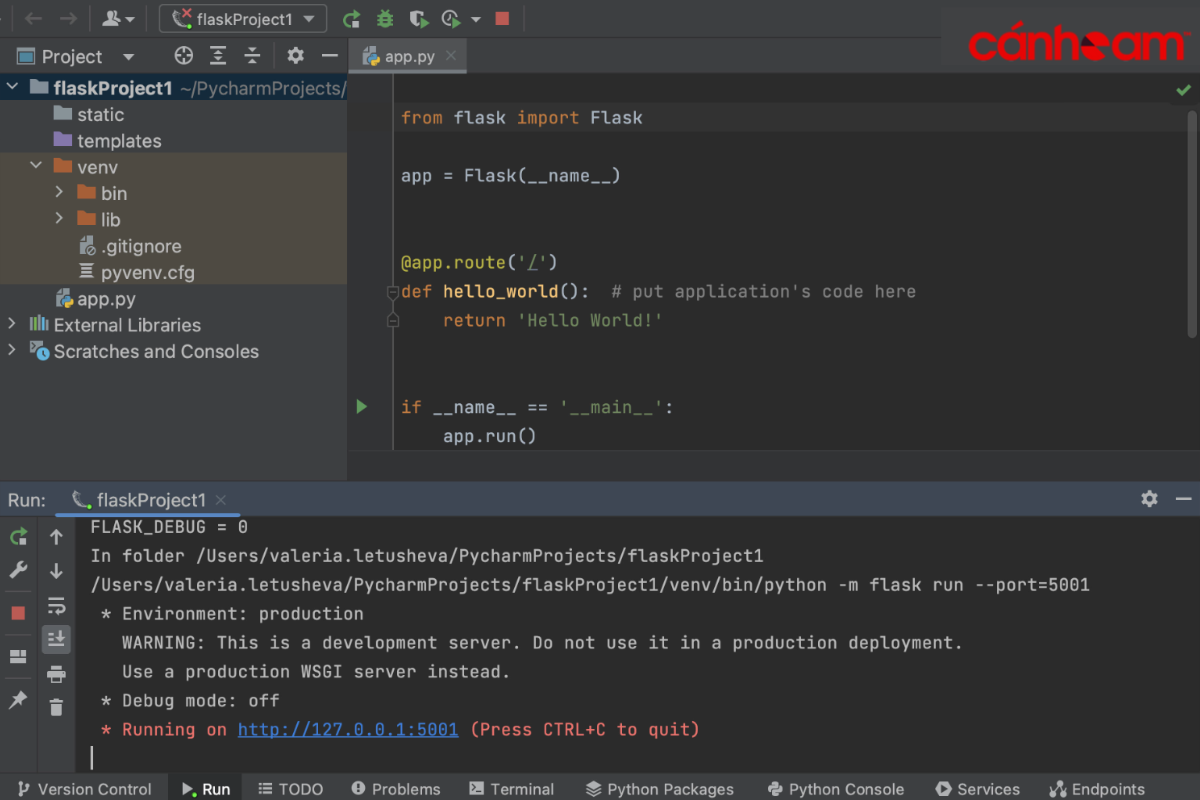This screenshot has width=1200, height=800.
Task: Click the Run tool window button
Action: click(206, 789)
